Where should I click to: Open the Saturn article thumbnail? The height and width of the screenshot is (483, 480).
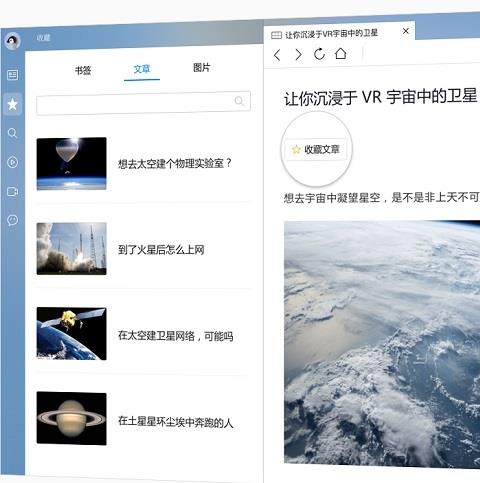coord(72,419)
